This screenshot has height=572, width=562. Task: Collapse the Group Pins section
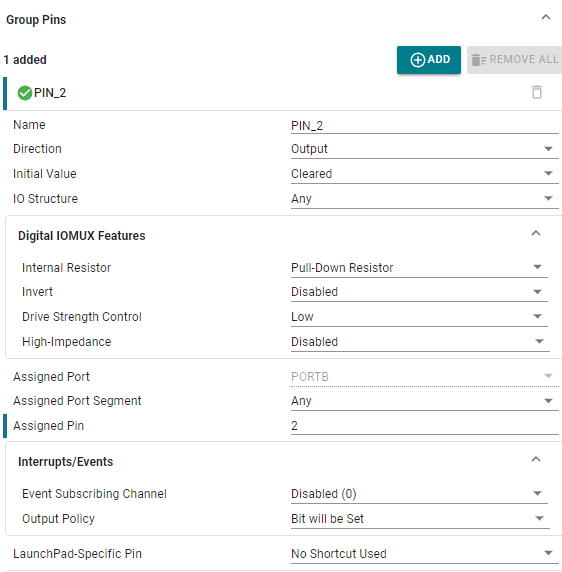click(546, 18)
